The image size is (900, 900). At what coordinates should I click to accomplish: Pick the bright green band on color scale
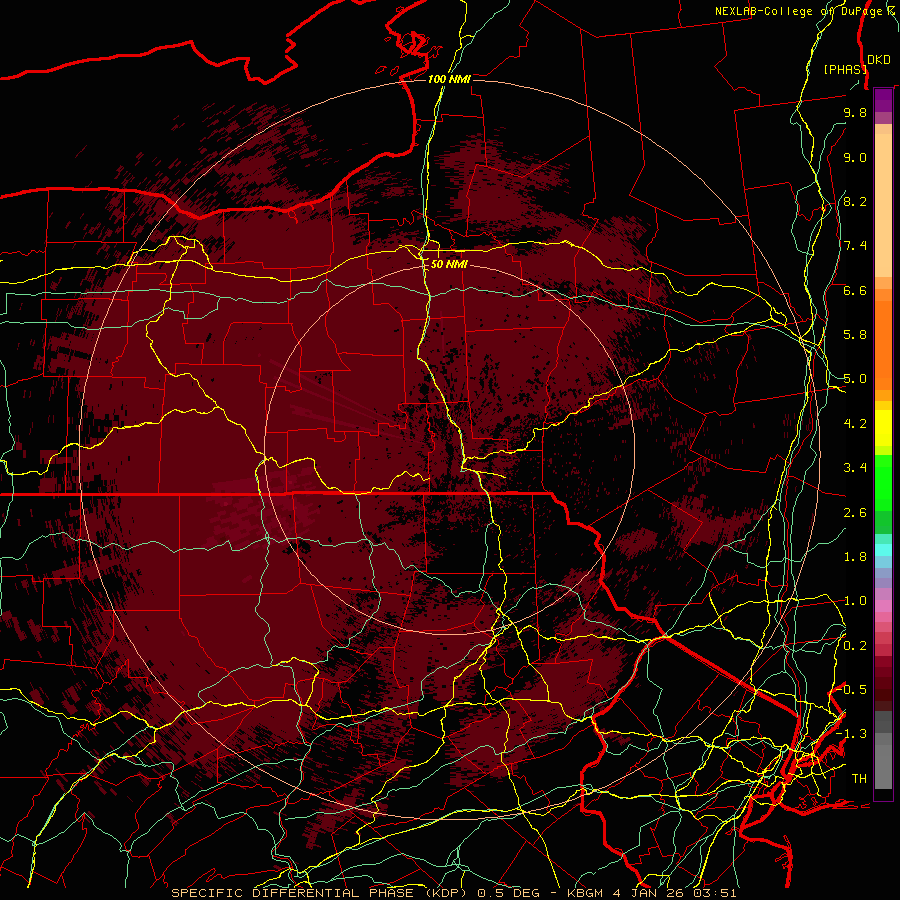[883, 483]
